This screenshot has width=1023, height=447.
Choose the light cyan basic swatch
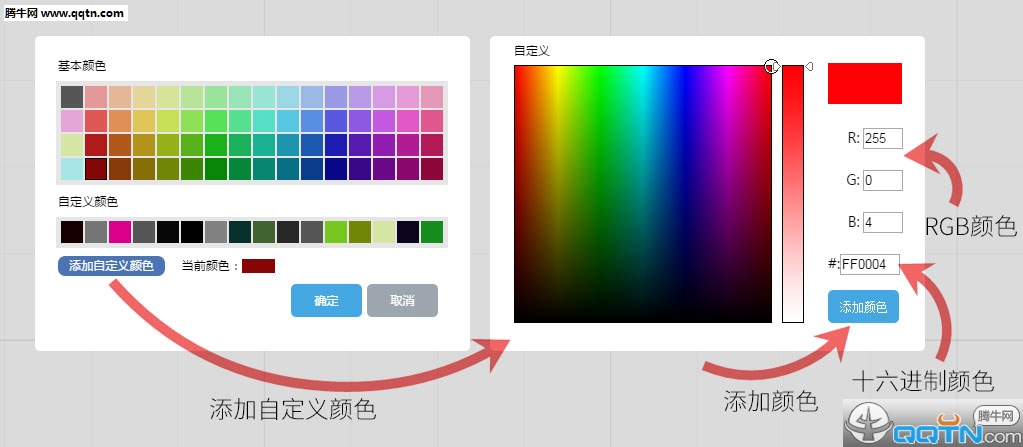point(71,169)
